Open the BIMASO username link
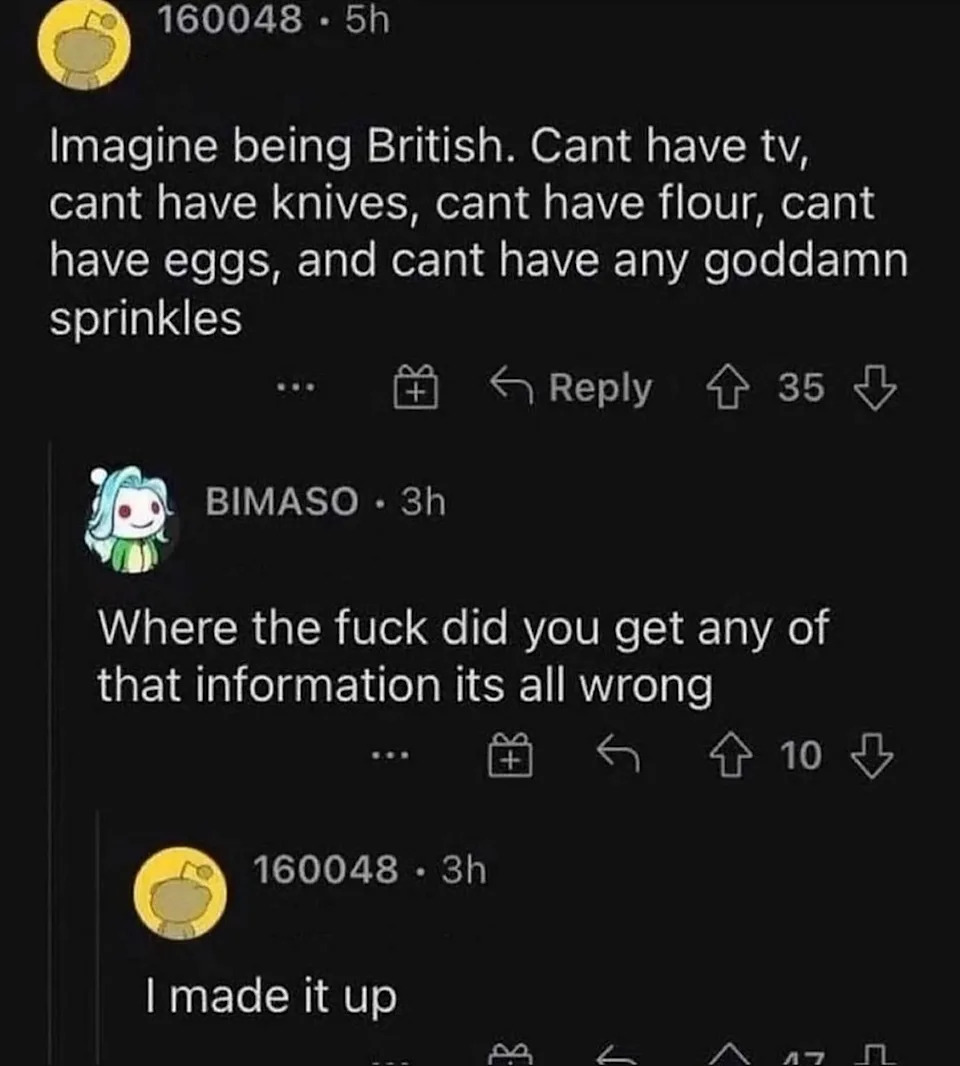The width and height of the screenshot is (960, 1066). point(281,502)
